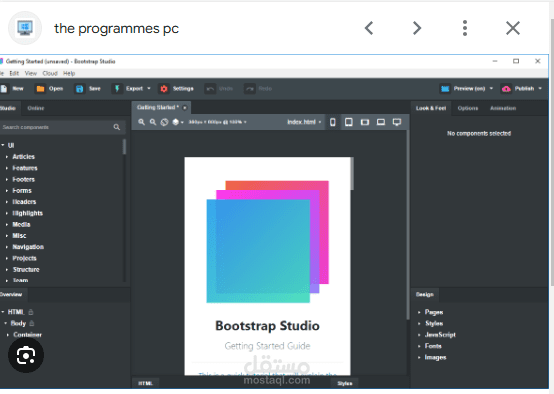Click the programmes pc source avatar
This screenshot has height=394, width=554.
pyautogui.click(x=25, y=28)
